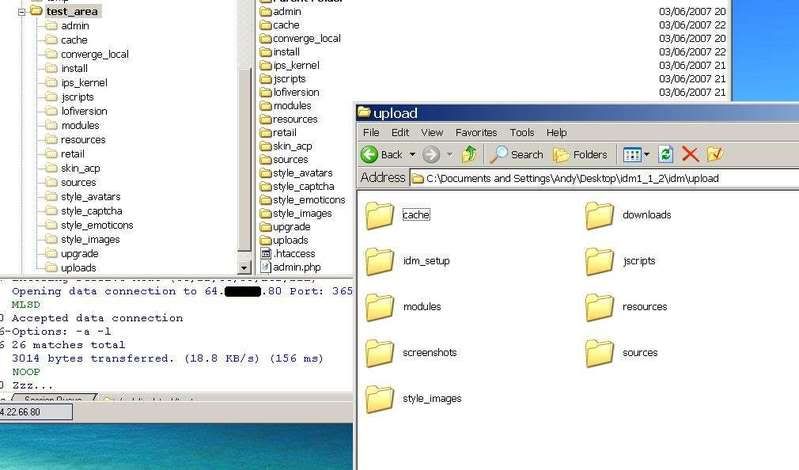Click the red X delete toolbar icon
This screenshot has width=799, height=470.
690,154
